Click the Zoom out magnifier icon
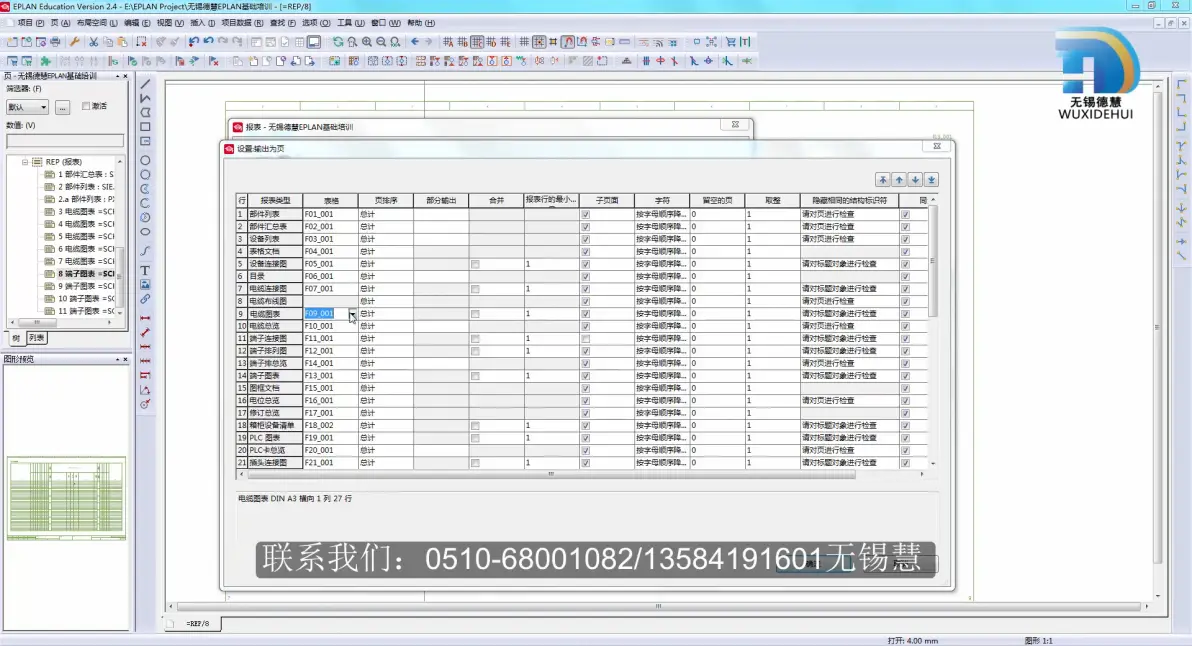The height and width of the screenshot is (646, 1192). tap(381, 42)
